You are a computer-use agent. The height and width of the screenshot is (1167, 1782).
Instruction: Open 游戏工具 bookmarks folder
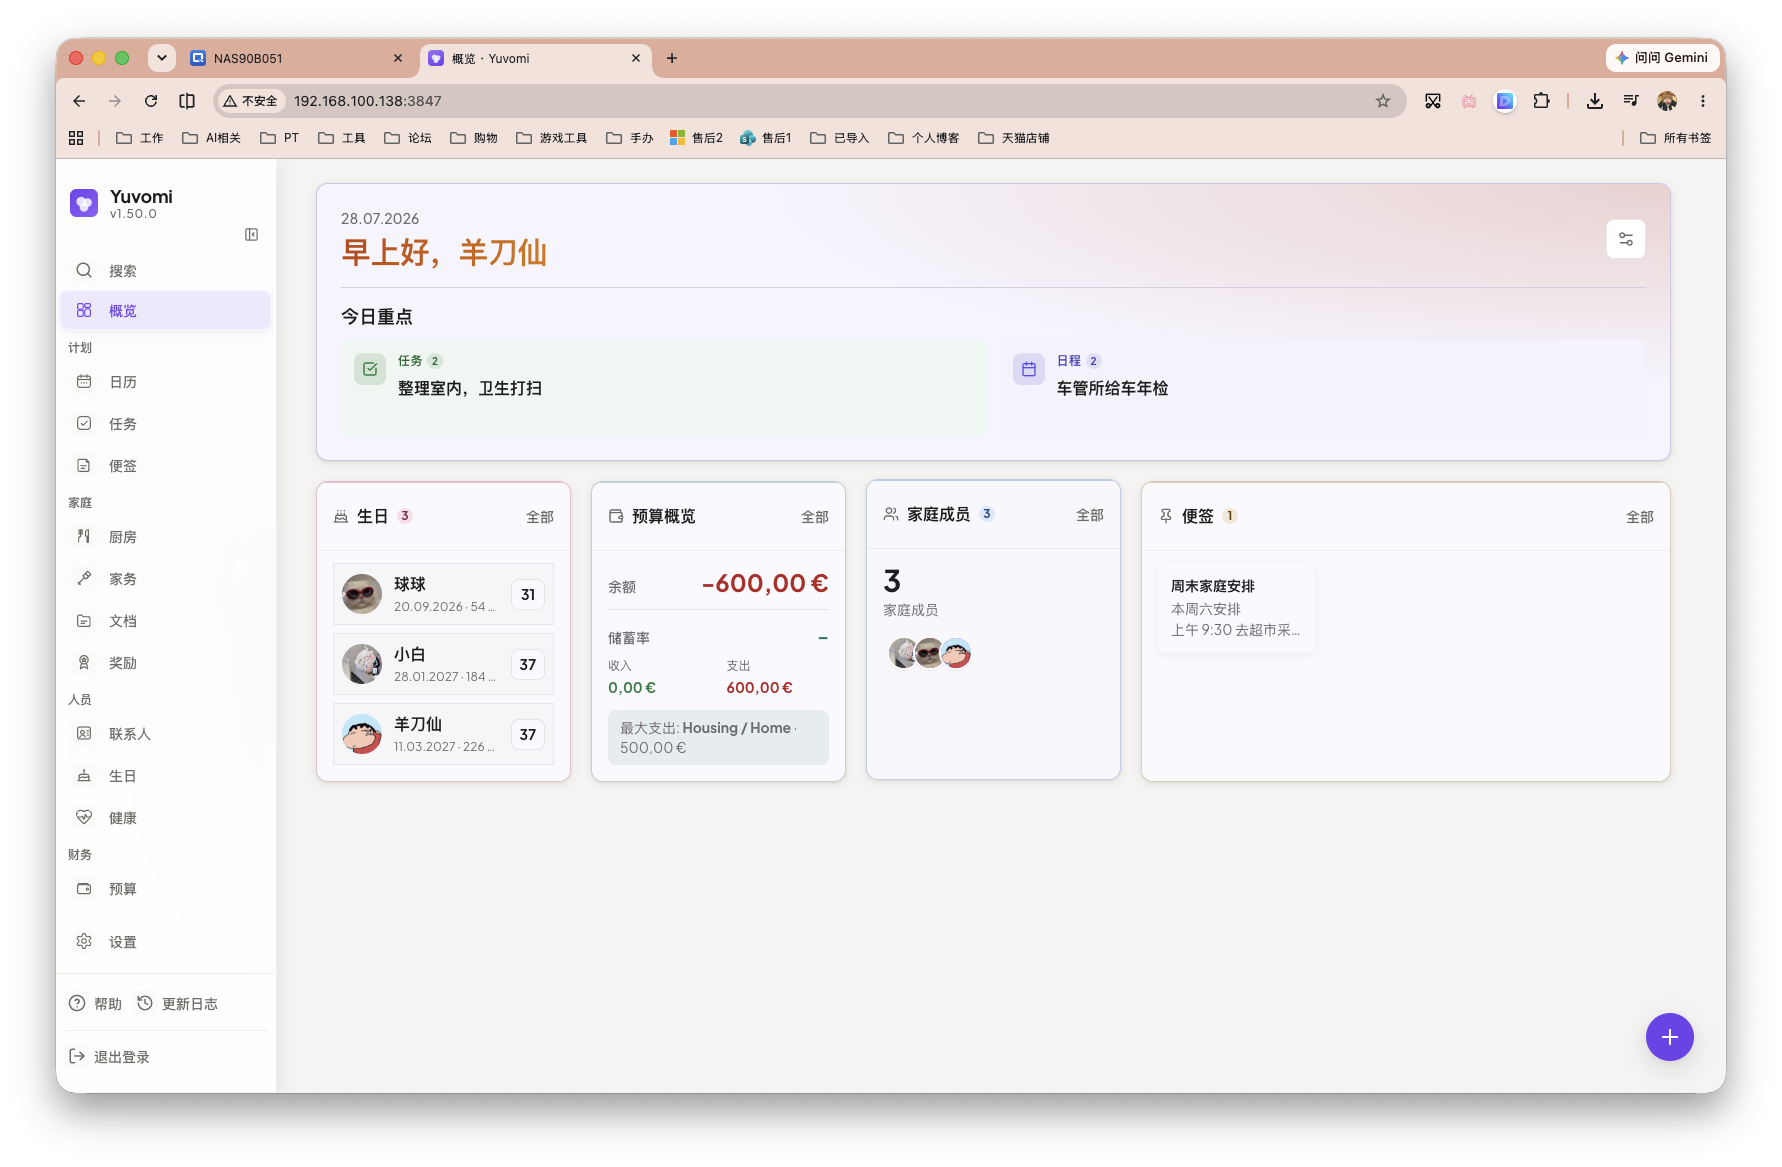(552, 138)
